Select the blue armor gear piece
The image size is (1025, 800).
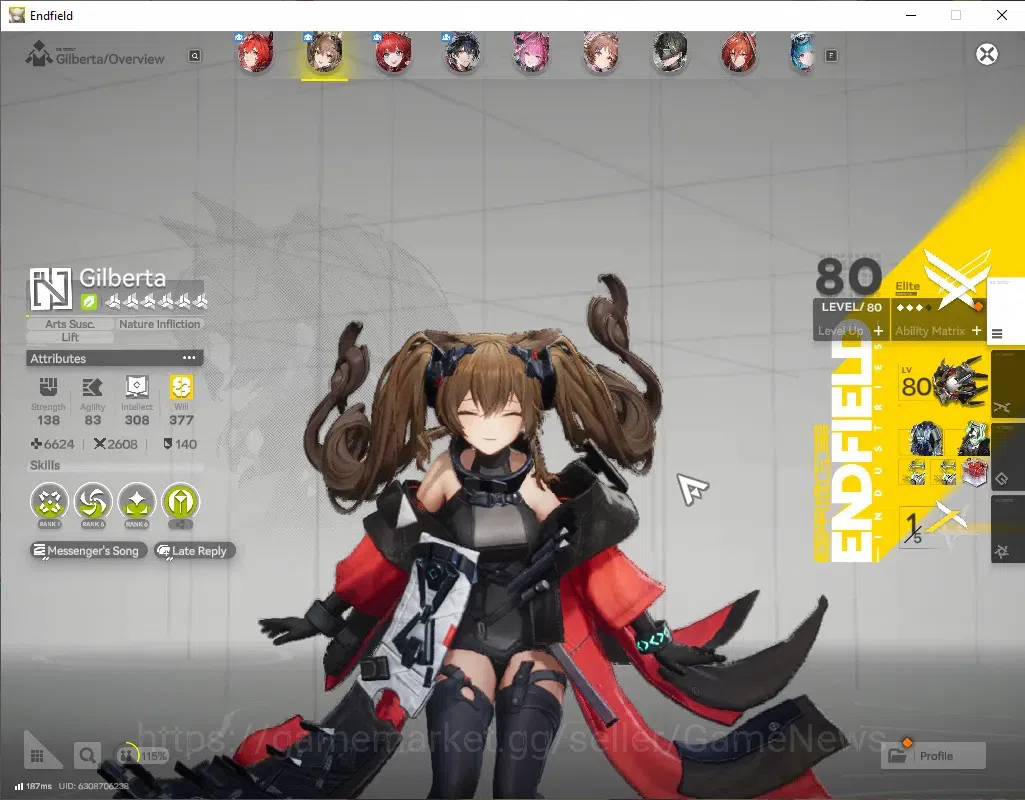point(925,439)
